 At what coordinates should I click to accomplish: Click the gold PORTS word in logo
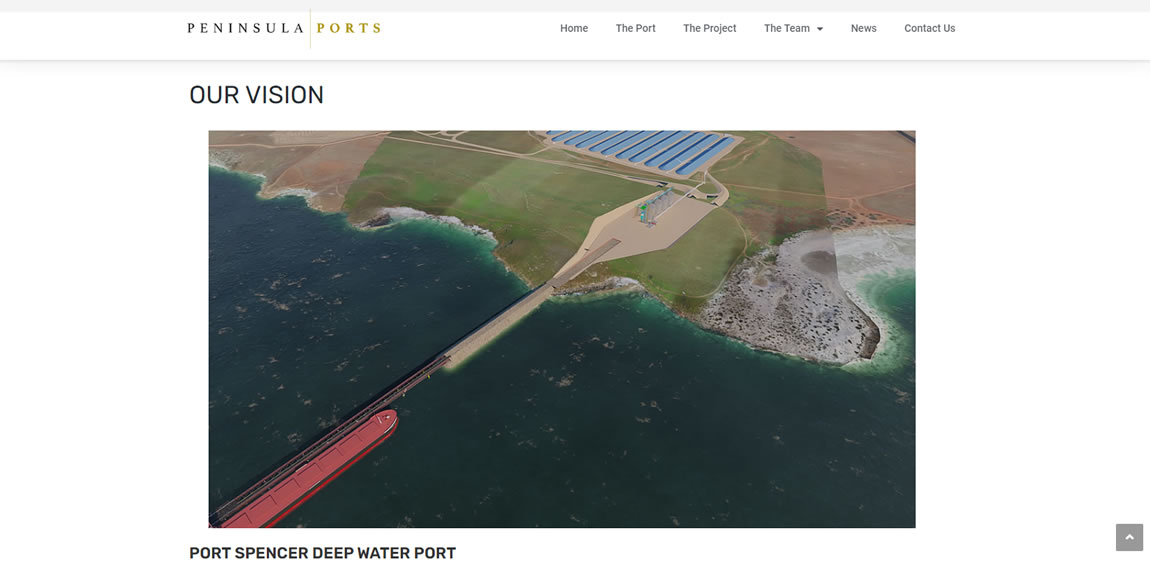[x=348, y=29]
